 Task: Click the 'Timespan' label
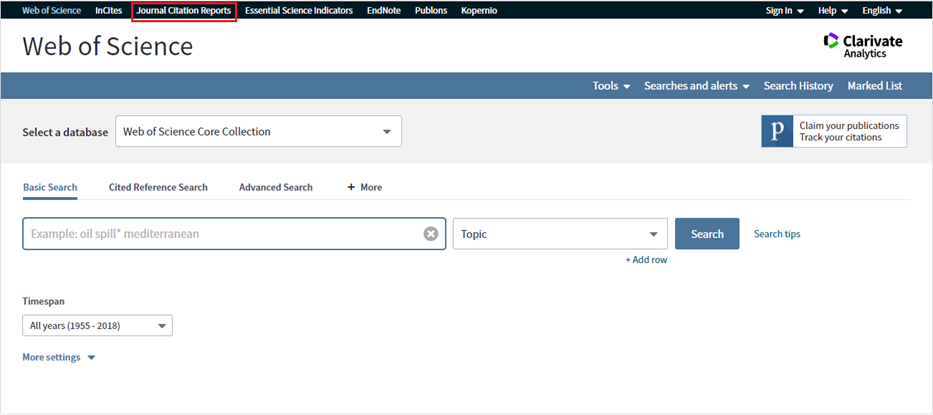[43, 301]
